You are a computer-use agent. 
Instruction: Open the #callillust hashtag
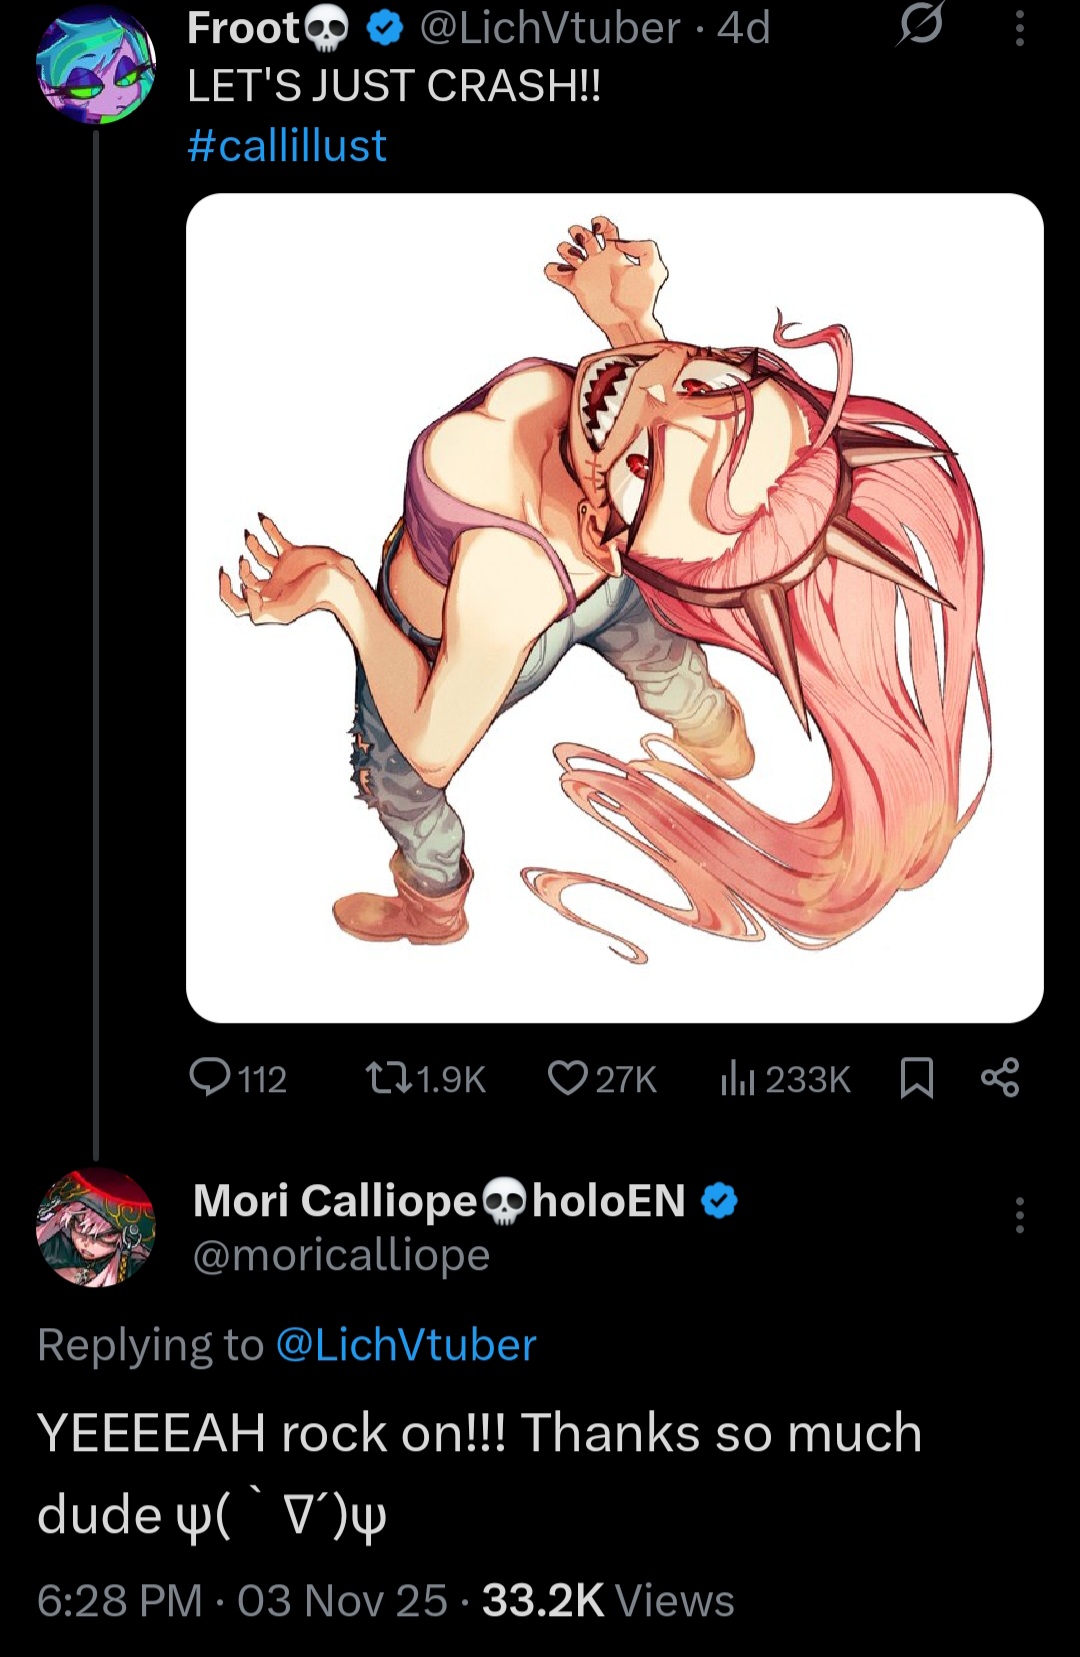(287, 146)
